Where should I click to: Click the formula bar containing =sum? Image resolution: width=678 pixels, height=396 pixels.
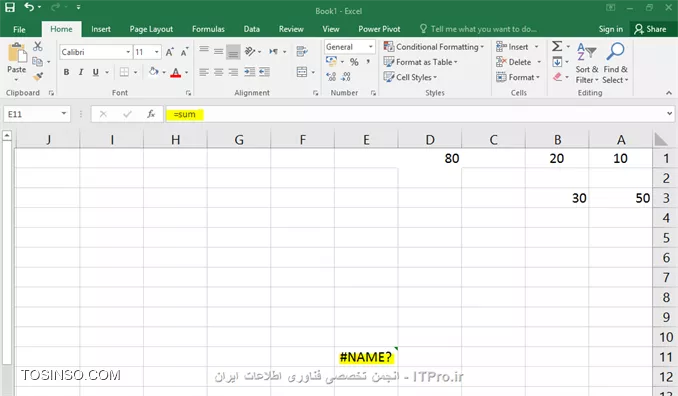pos(419,114)
